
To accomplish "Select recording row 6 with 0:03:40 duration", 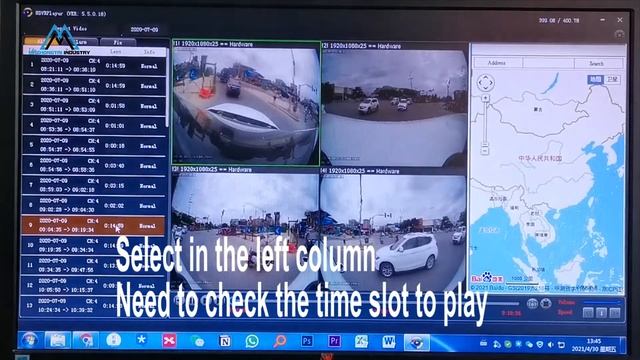I will coord(94,165).
